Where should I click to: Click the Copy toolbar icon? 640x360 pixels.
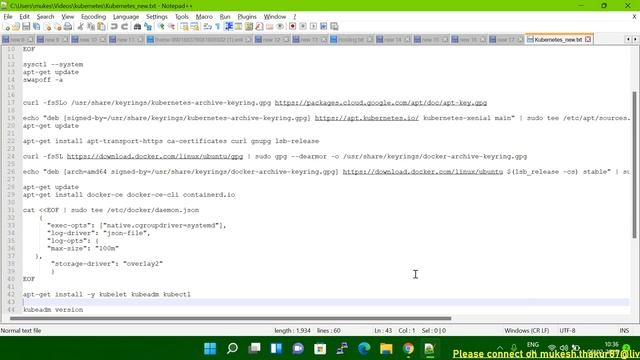click(91, 27)
